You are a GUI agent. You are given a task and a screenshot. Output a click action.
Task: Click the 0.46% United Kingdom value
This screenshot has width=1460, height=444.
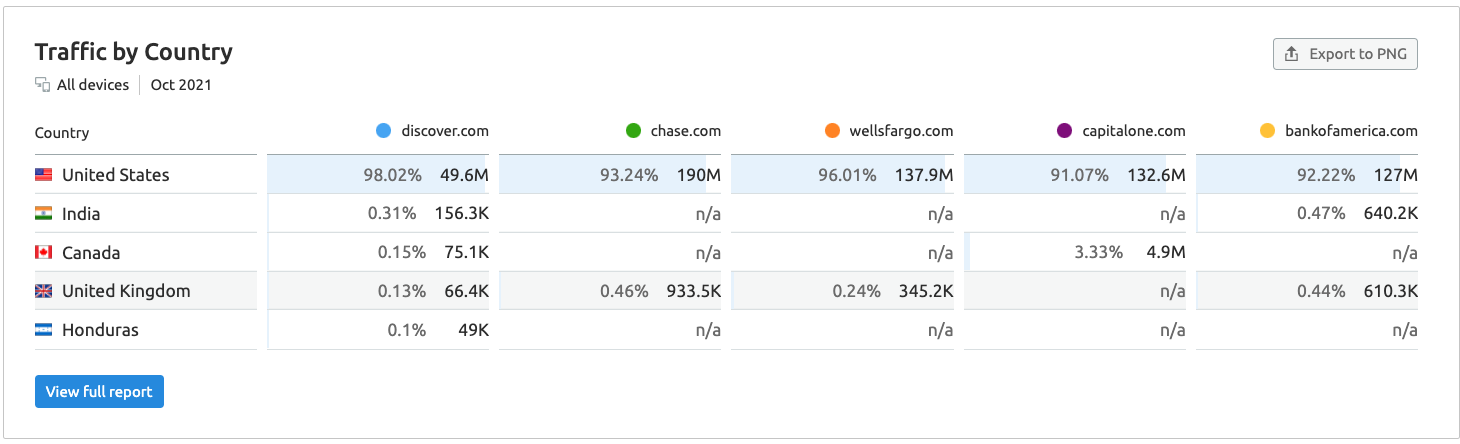click(x=625, y=292)
